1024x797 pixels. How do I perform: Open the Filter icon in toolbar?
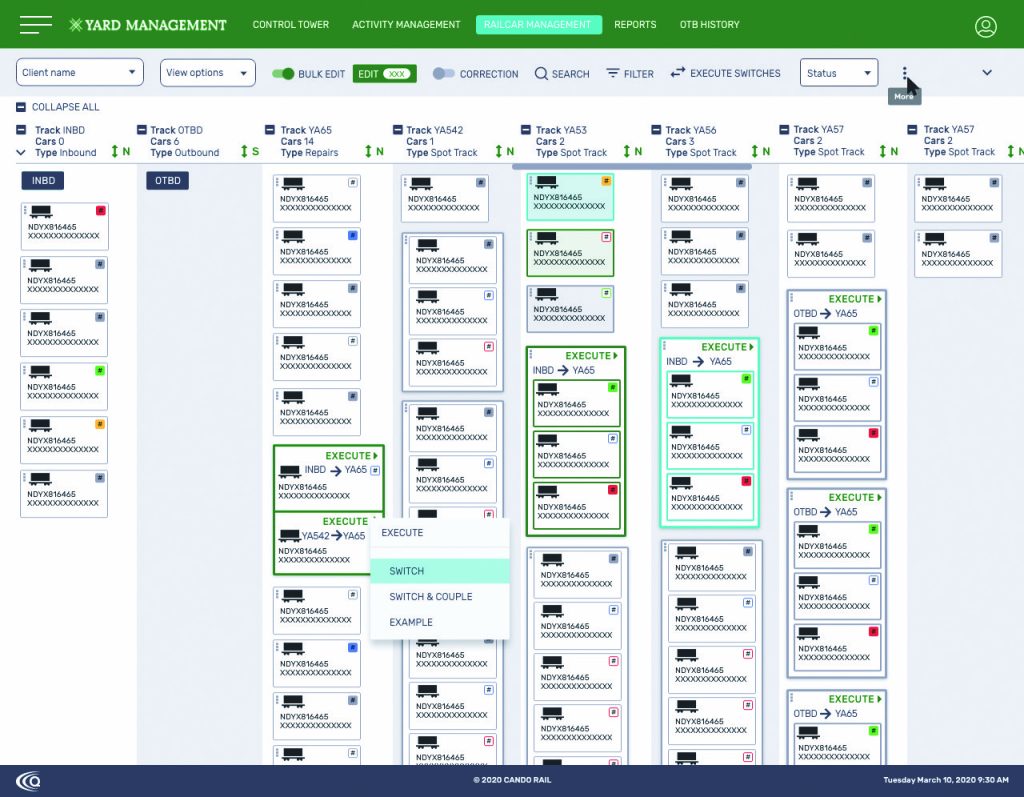[613, 74]
